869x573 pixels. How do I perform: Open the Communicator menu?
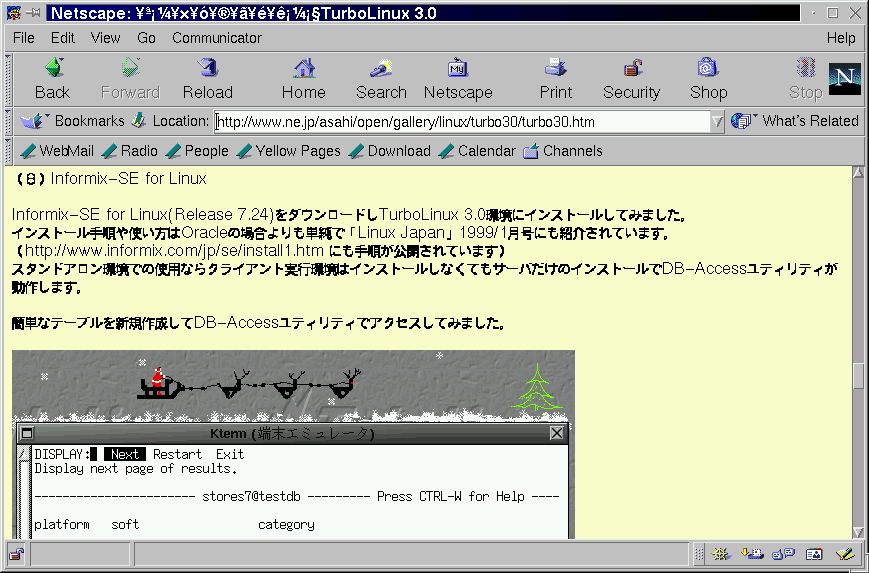pyautogui.click(x=217, y=38)
